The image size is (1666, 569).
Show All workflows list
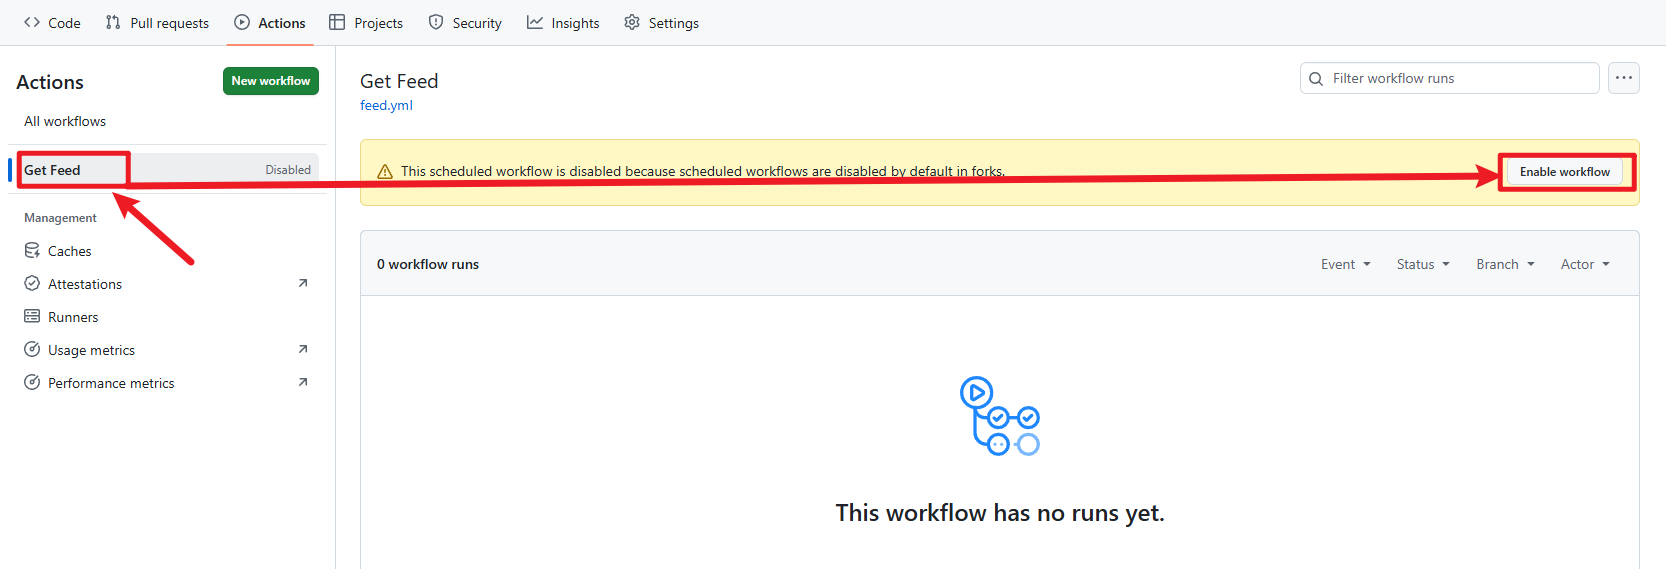coord(65,121)
